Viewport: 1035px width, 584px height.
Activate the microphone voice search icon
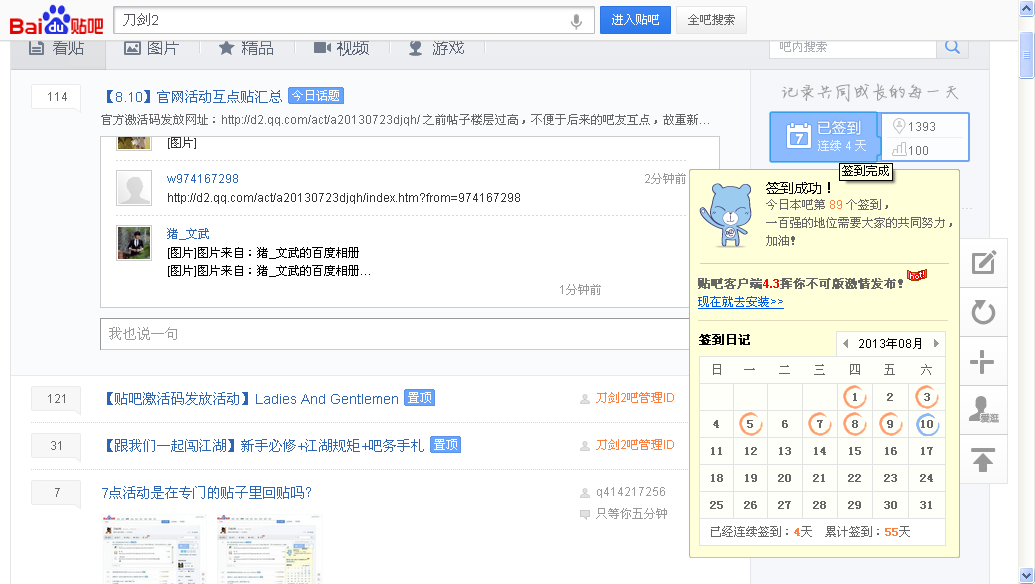point(576,21)
